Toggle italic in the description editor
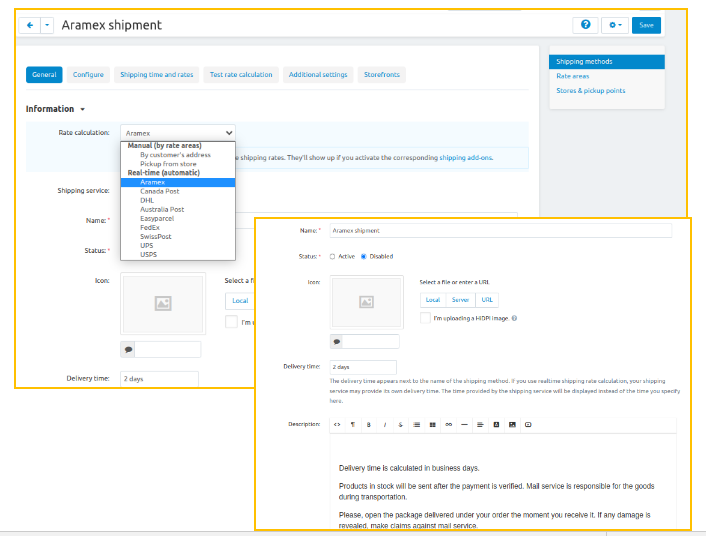 385,425
